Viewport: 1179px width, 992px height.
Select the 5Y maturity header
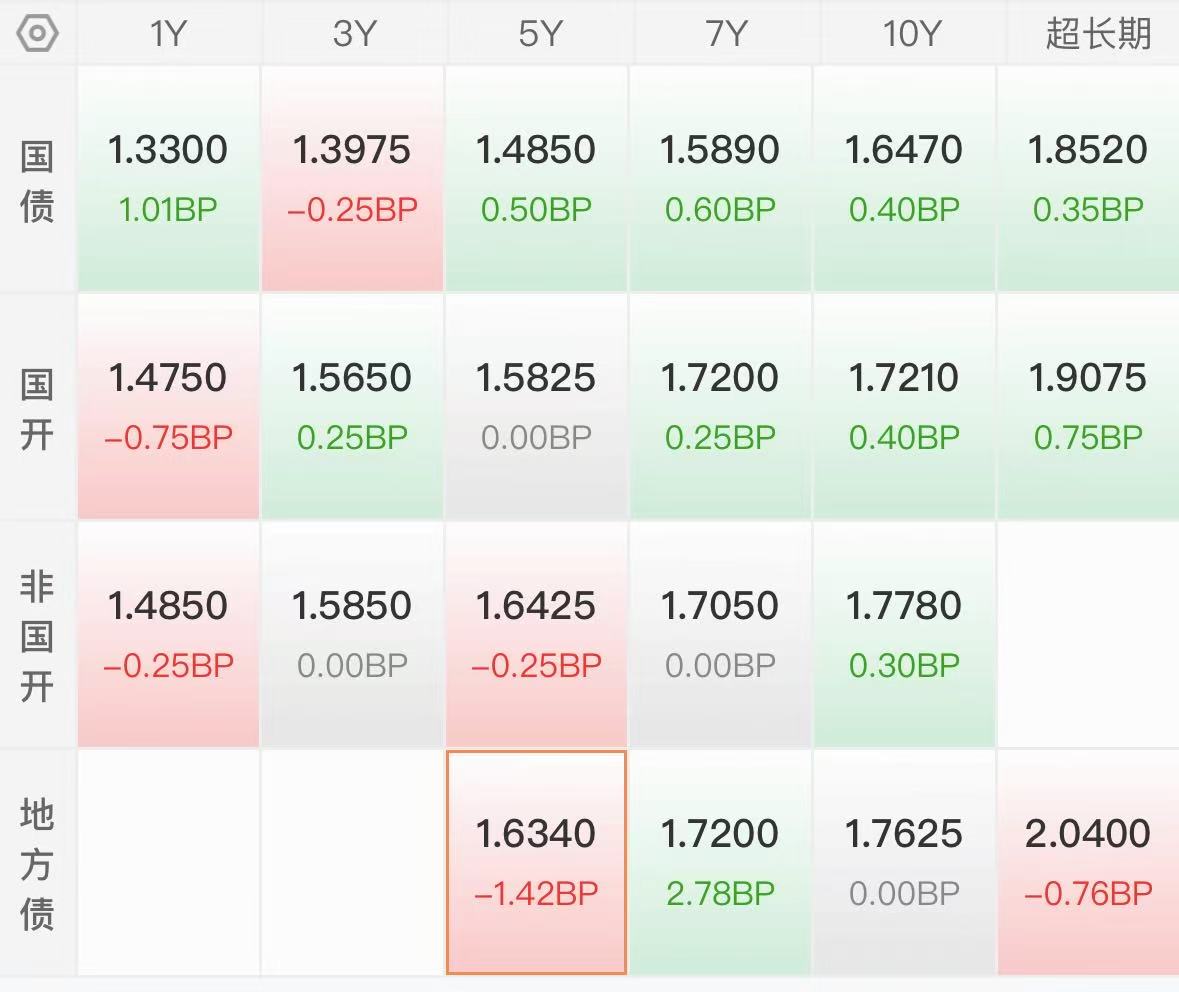(x=537, y=33)
